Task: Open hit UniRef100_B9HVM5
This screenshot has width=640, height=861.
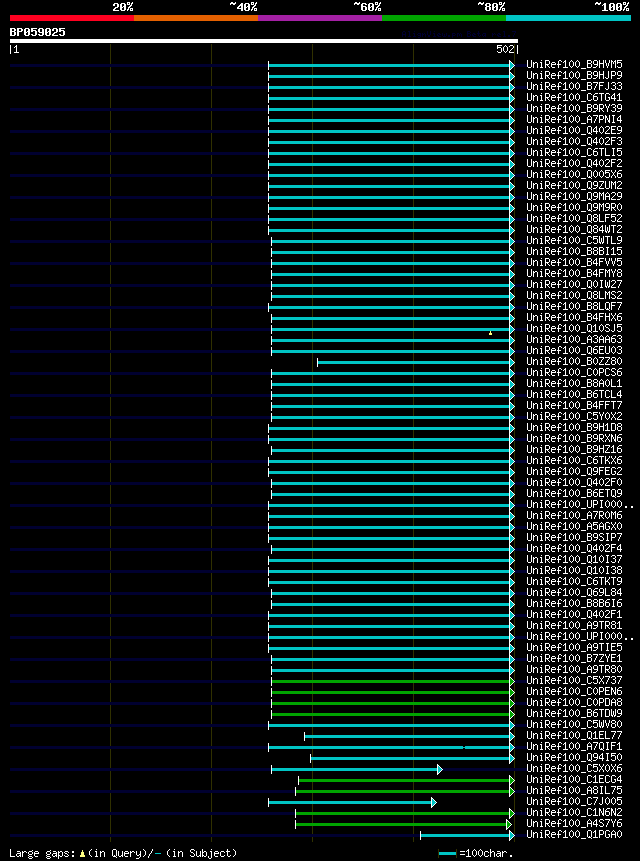Action: pyautogui.click(x=574, y=65)
